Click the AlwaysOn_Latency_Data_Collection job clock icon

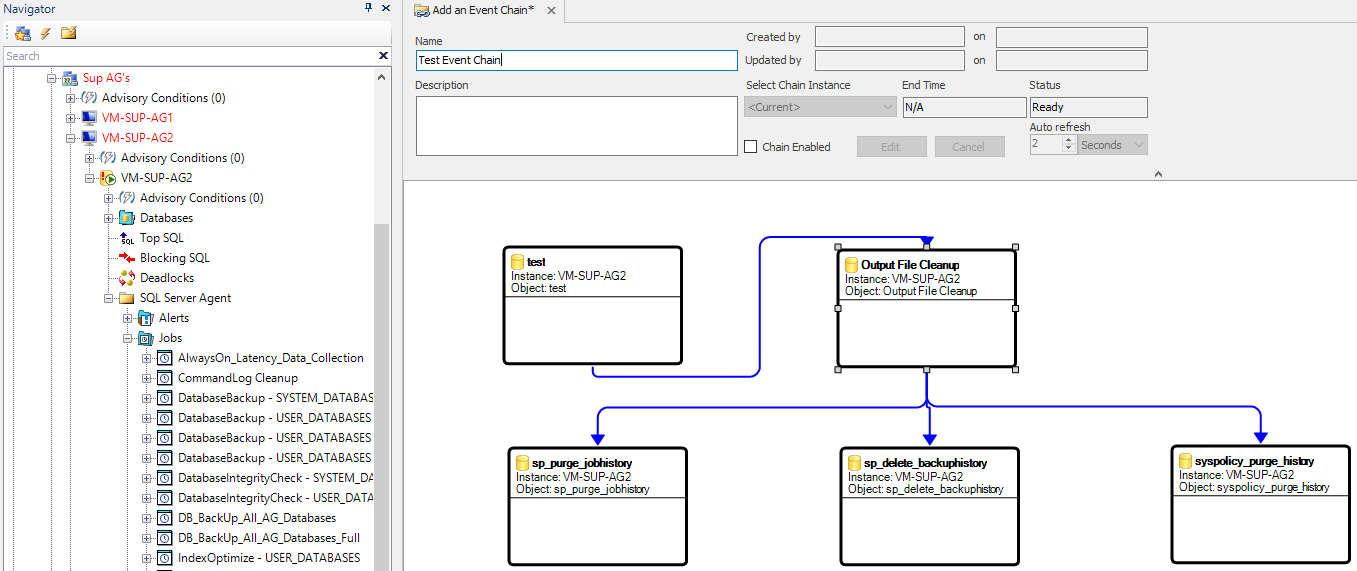165,358
